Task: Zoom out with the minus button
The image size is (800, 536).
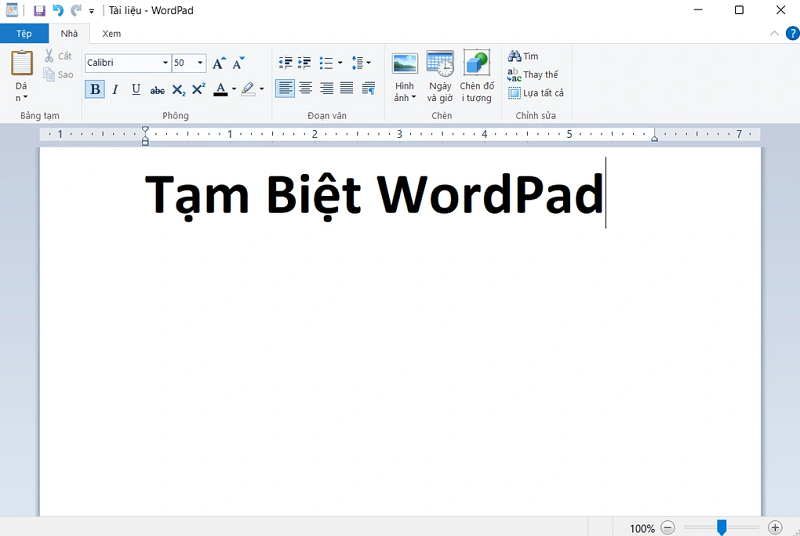Action: (667, 527)
